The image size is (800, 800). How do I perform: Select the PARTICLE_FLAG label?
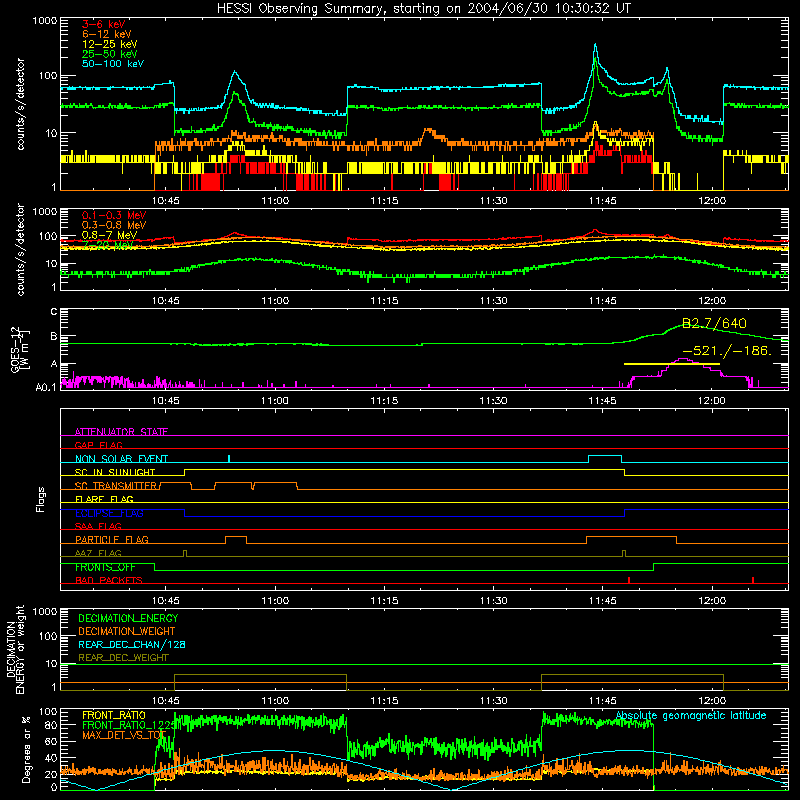pos(112,539)
